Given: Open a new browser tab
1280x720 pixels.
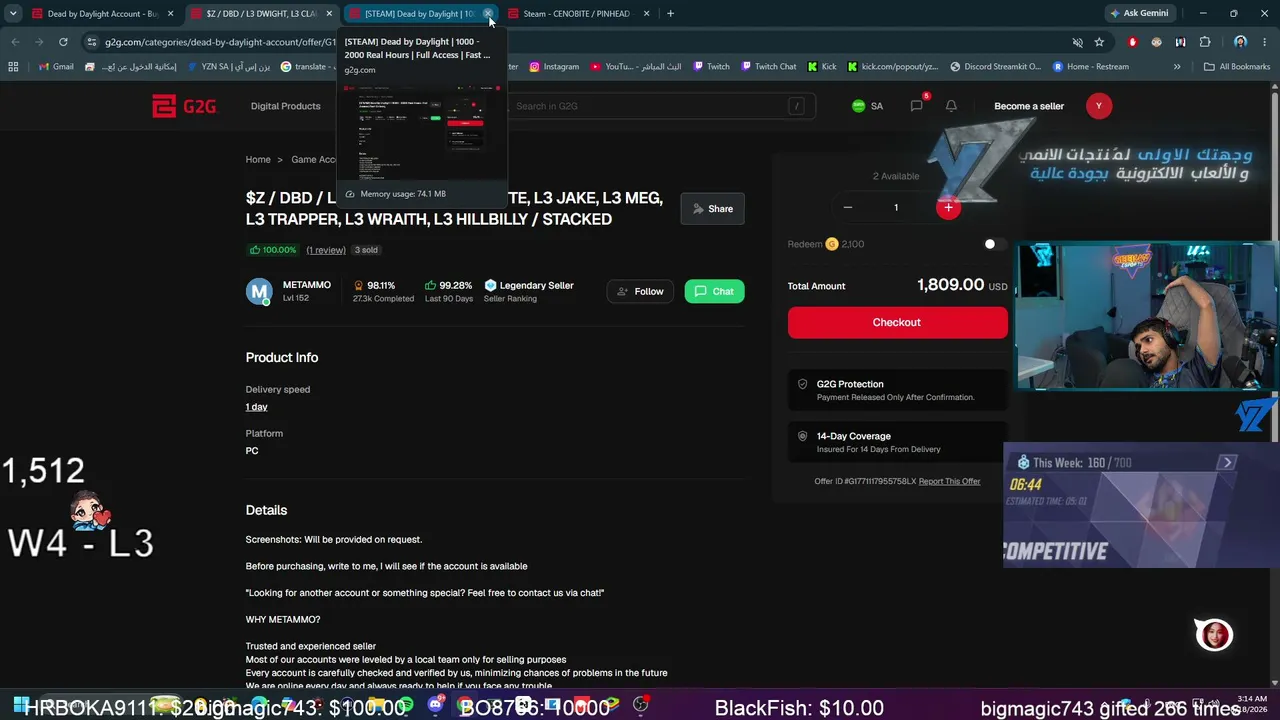Looking at the screenshot, I should coord(670,14).
